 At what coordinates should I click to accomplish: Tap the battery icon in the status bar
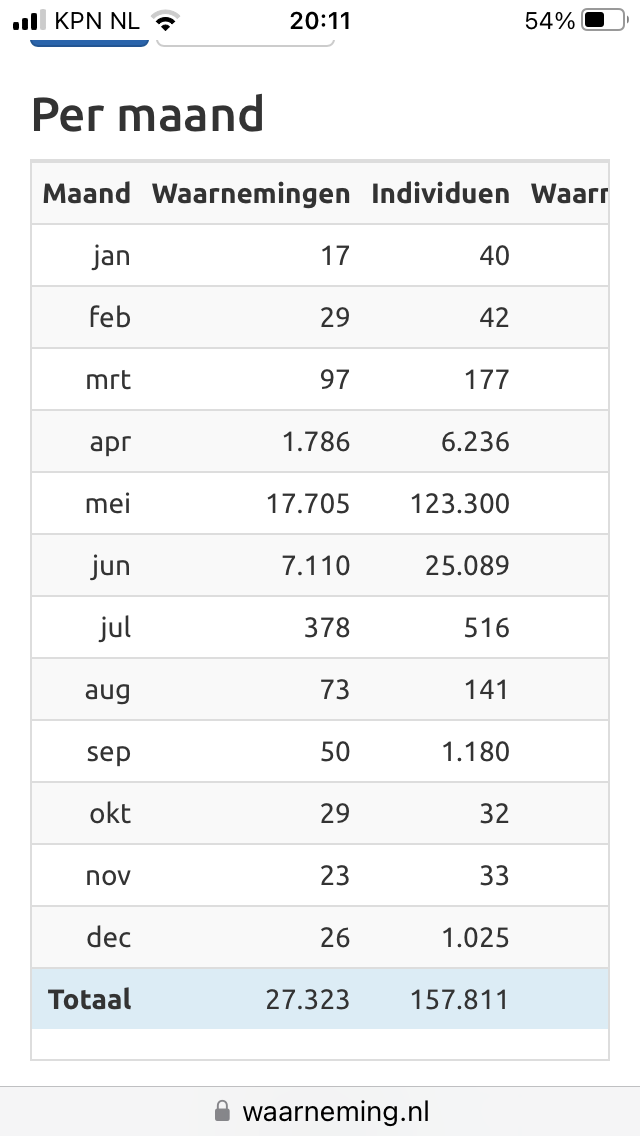[x=604, y=20]
